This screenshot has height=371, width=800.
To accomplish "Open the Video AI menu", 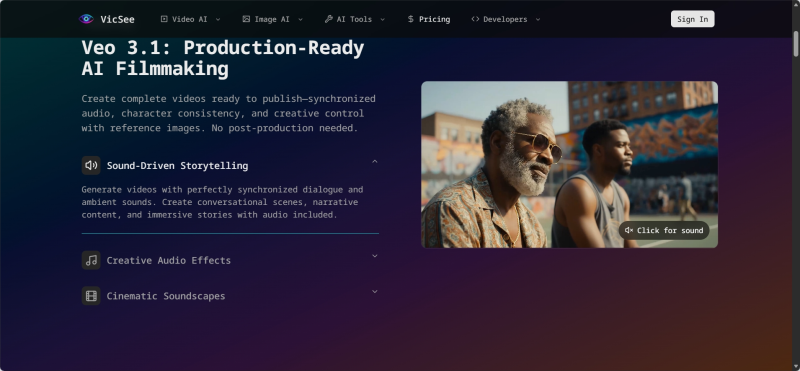I will pyautogui.click(x=190, y=19).
